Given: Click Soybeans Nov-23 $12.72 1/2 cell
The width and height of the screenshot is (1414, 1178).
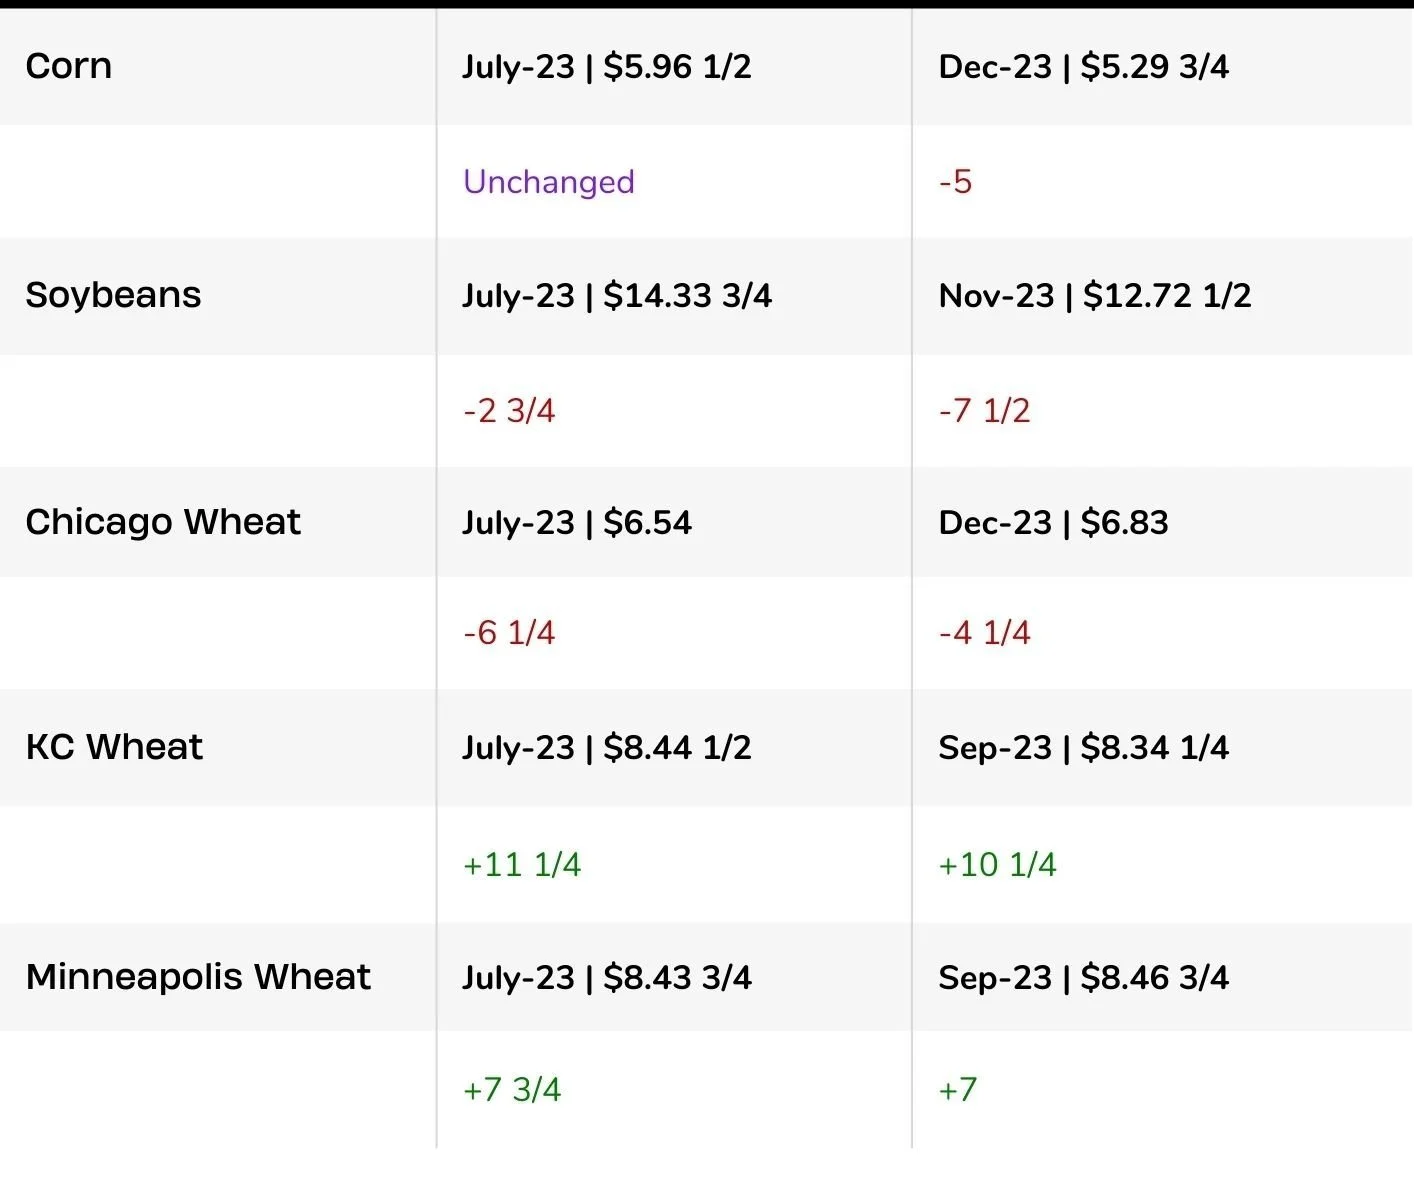Looking at the screenshot, I should click(1094, 296).
